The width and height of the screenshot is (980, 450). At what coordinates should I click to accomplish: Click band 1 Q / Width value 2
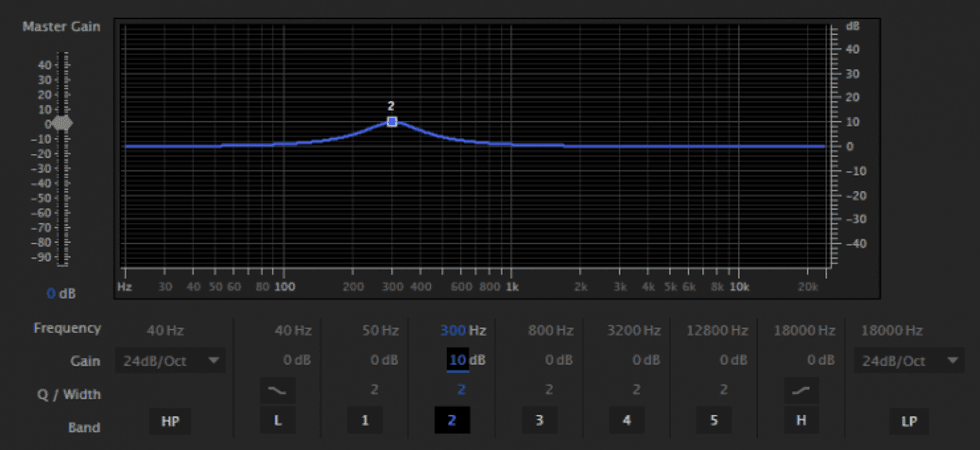point(374,389)
